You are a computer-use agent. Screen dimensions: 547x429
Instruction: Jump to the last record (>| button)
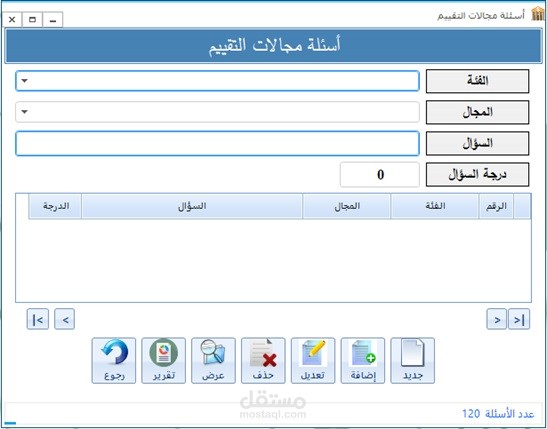(519, 319)
